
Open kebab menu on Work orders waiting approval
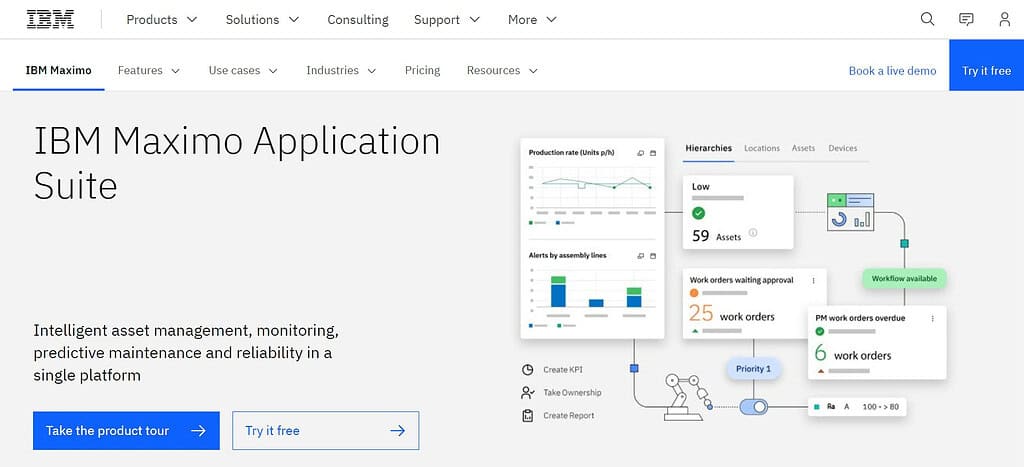click(x=813, y=280)
